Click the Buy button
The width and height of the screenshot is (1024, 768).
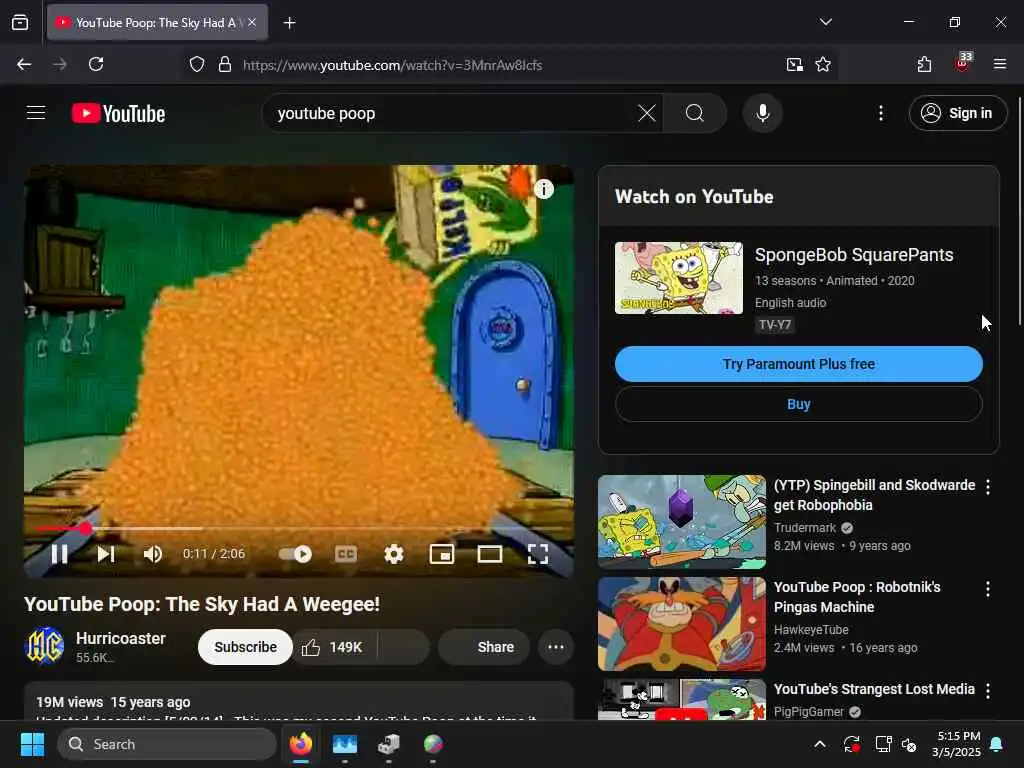(x=798, y=404)
